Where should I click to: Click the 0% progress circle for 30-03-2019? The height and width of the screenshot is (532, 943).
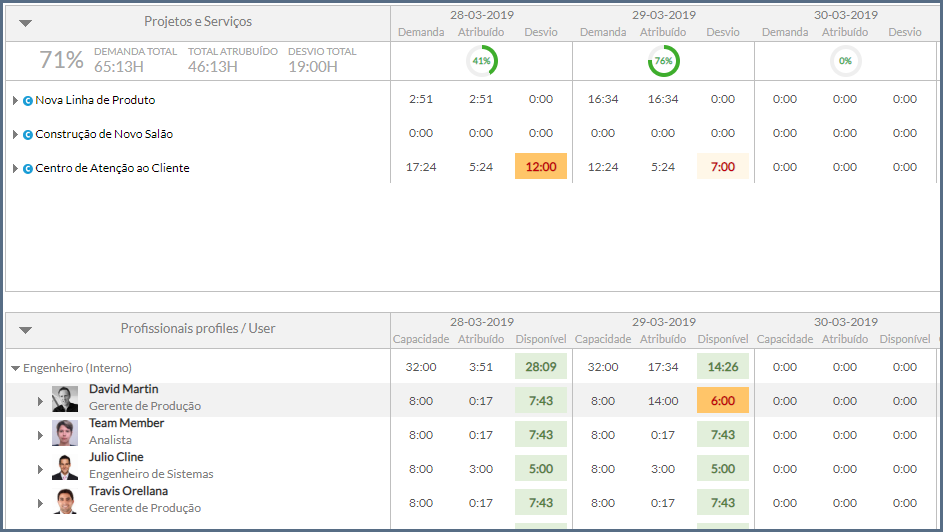[845, 61]
